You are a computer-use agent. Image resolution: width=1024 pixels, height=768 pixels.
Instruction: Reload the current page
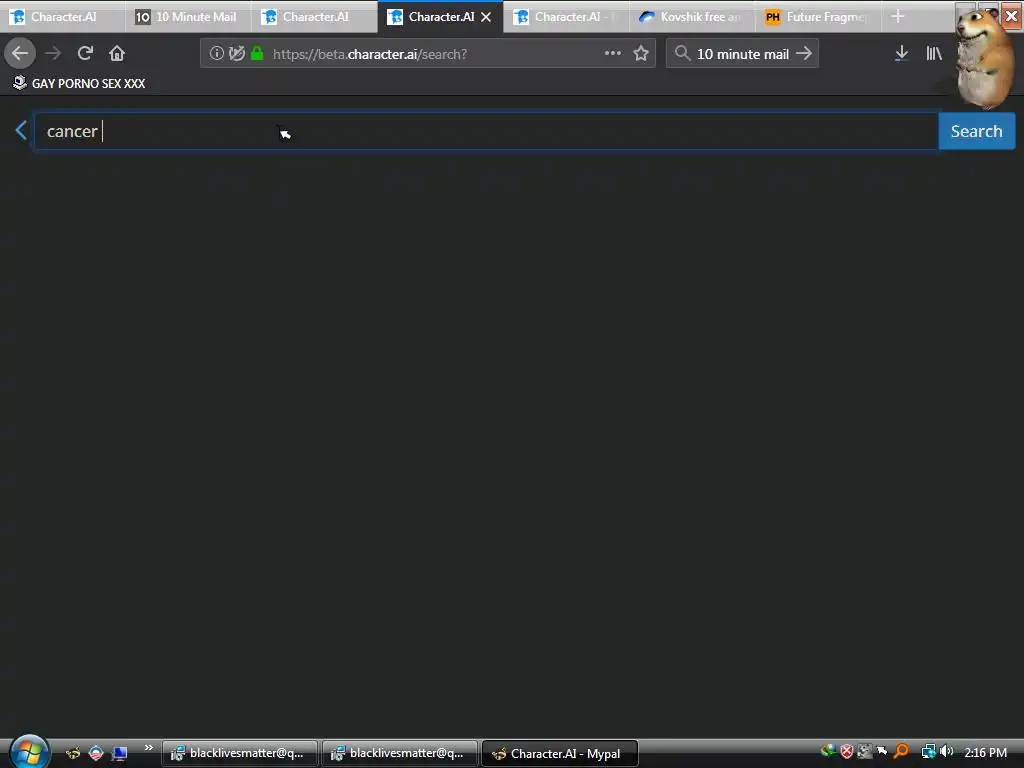(85, 53)
